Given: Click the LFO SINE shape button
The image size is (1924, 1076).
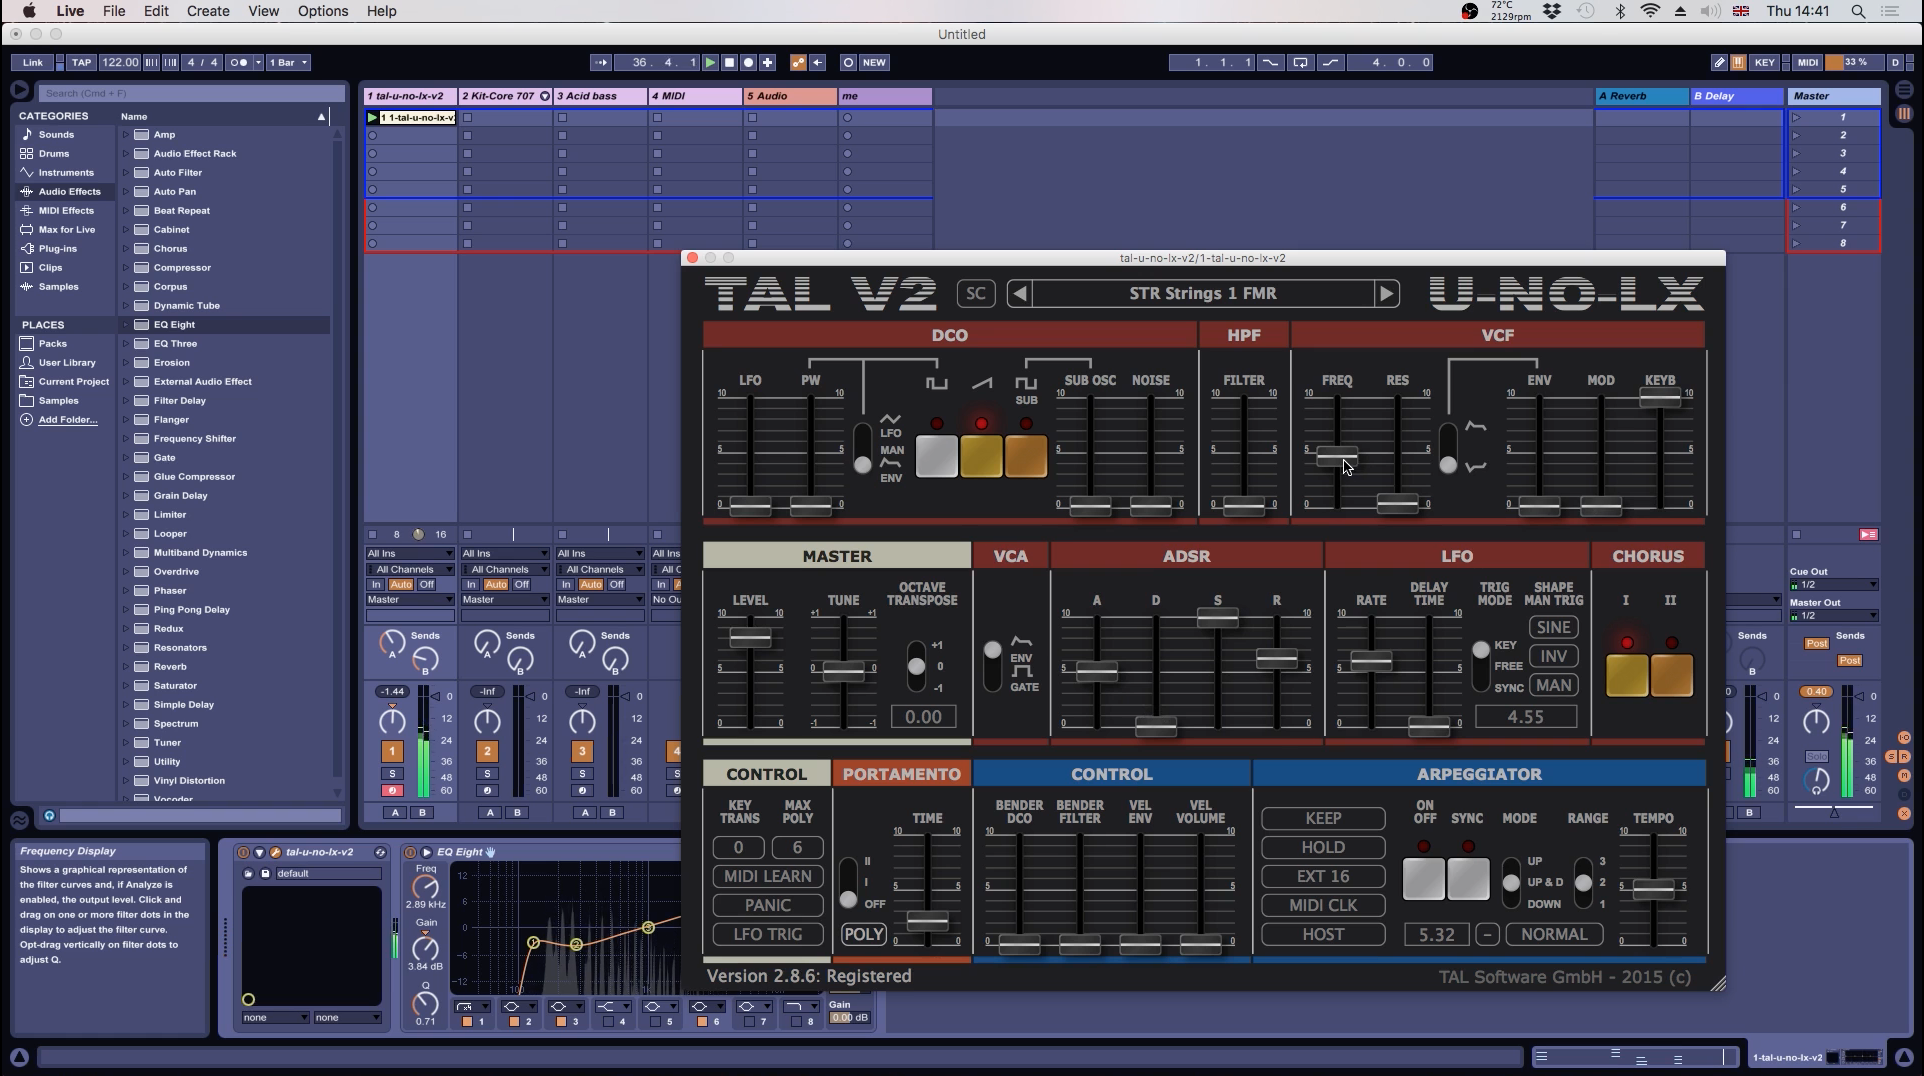Looking at the screenshot, I should click(1553, 627).
